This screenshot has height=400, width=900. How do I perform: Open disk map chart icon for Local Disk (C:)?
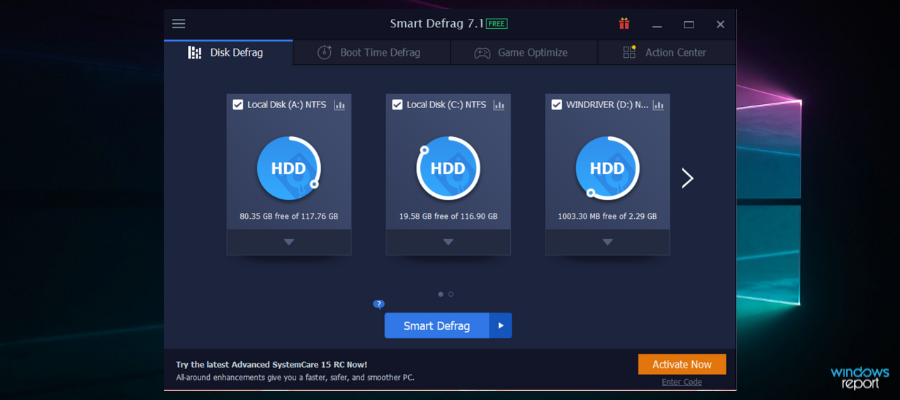[x=499, y=105]
